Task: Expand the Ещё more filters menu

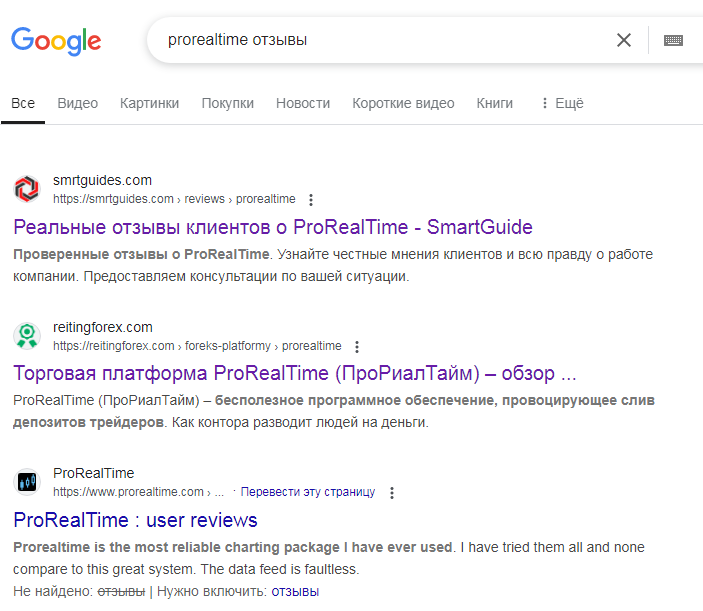Action: point(561,103)
